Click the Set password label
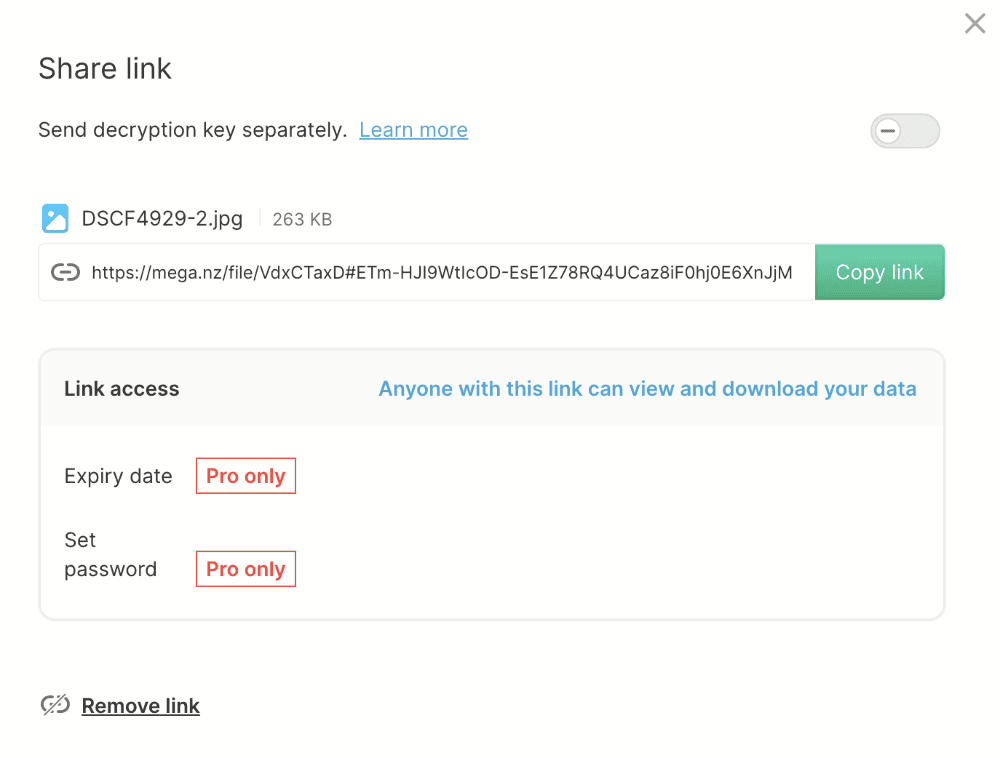The width and height of the screenshot is (1000, 758). 110,554
